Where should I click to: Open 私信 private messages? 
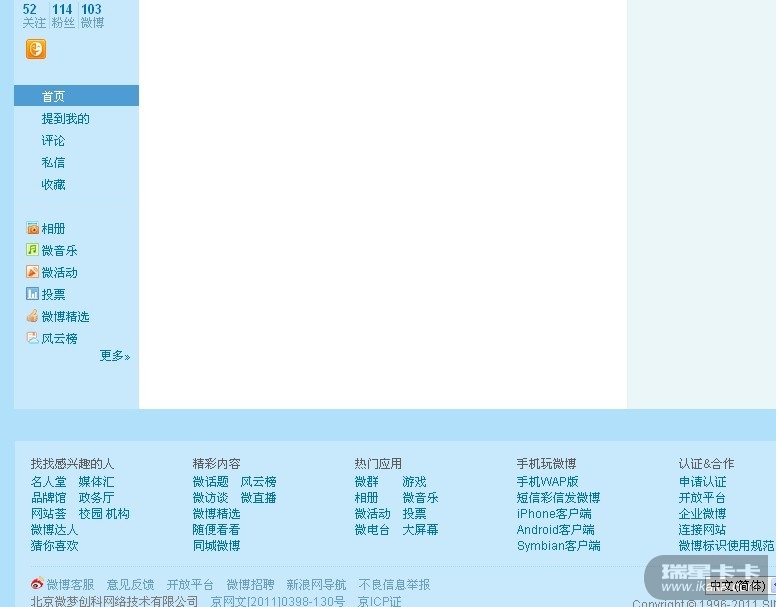(x=53, y=163)
